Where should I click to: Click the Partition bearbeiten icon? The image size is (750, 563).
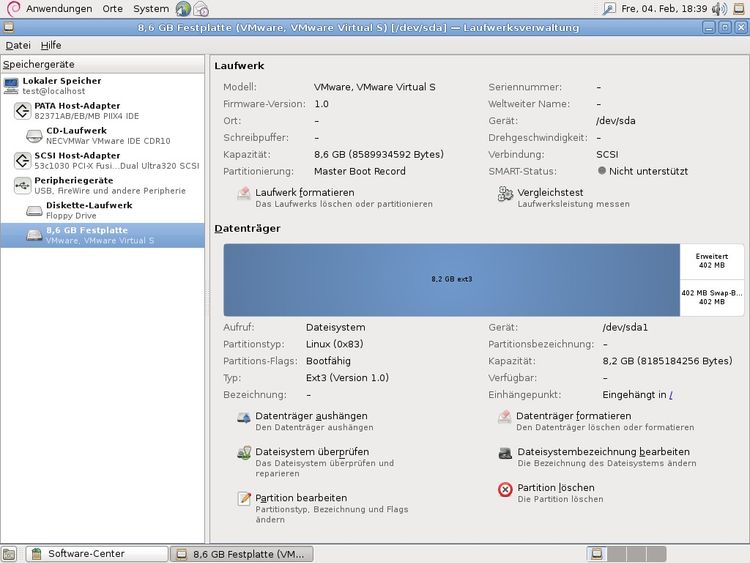244,499
